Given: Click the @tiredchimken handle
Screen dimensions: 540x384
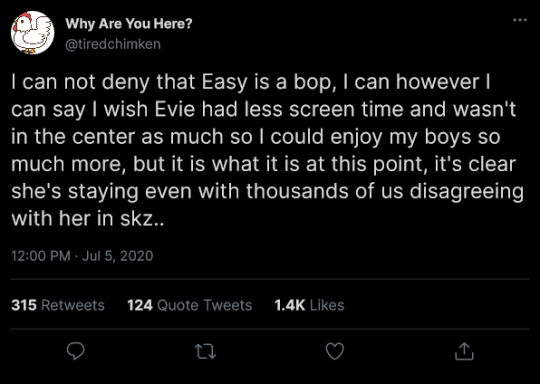Looking at the screenshot, I should coord(113,44).
